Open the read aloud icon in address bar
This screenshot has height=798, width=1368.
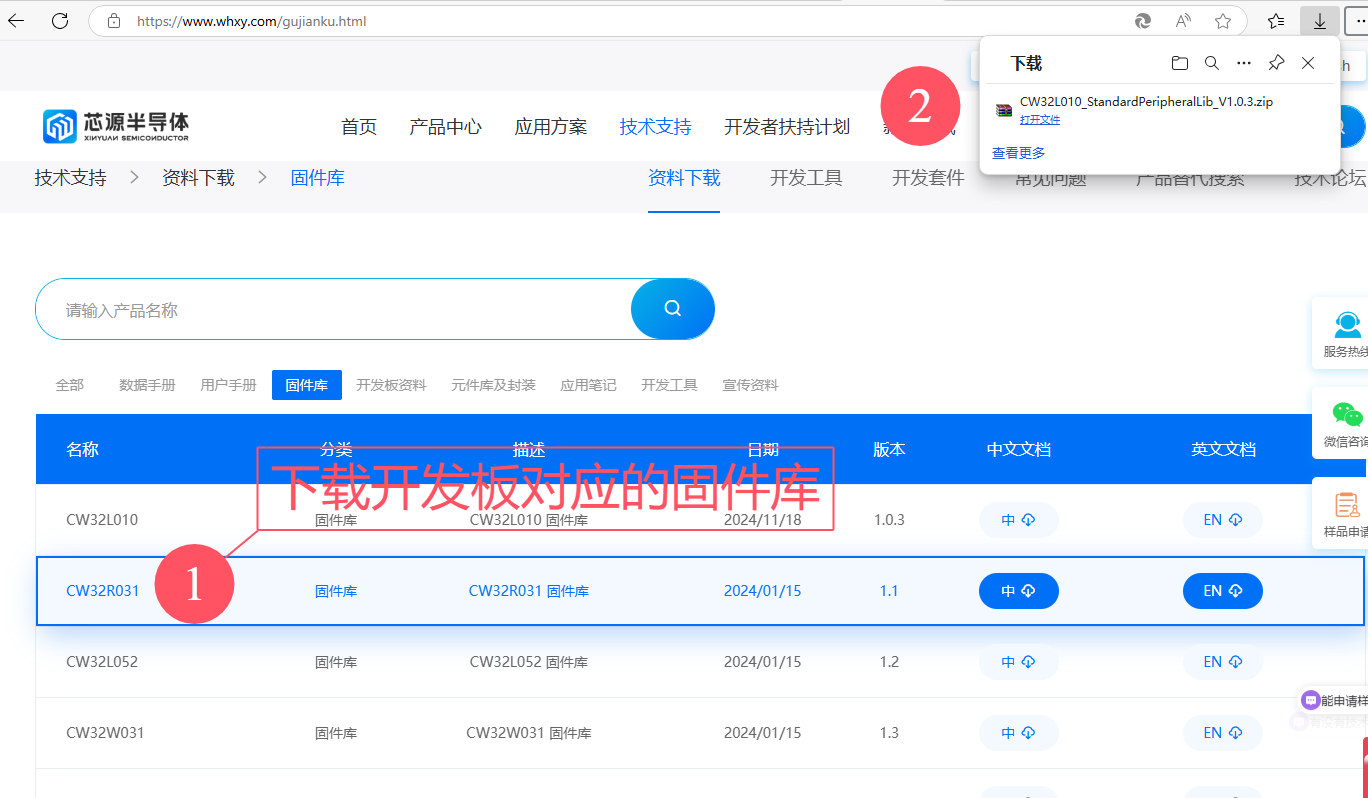pos(1183,21)
